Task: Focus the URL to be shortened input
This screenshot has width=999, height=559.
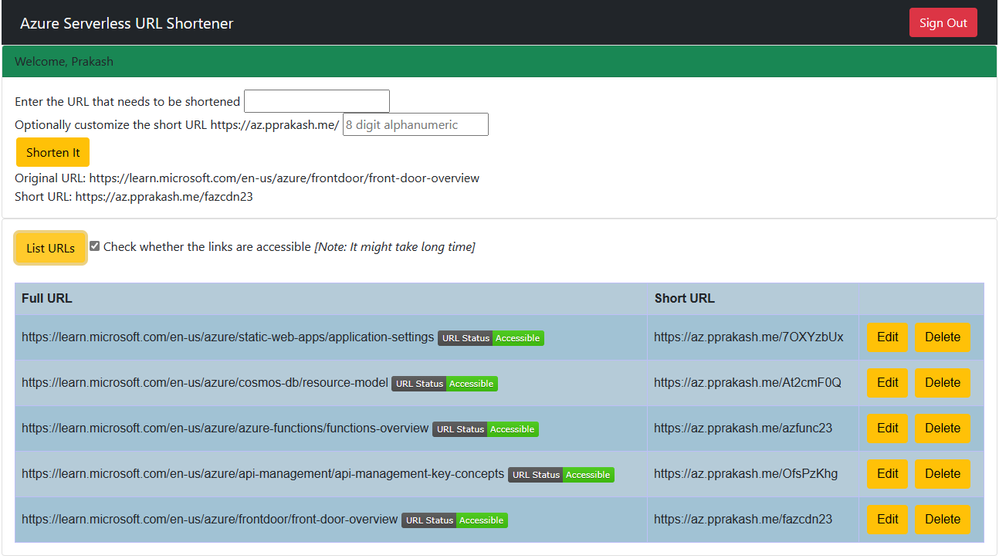Action: pyautogui.click(x=317, y=101)
